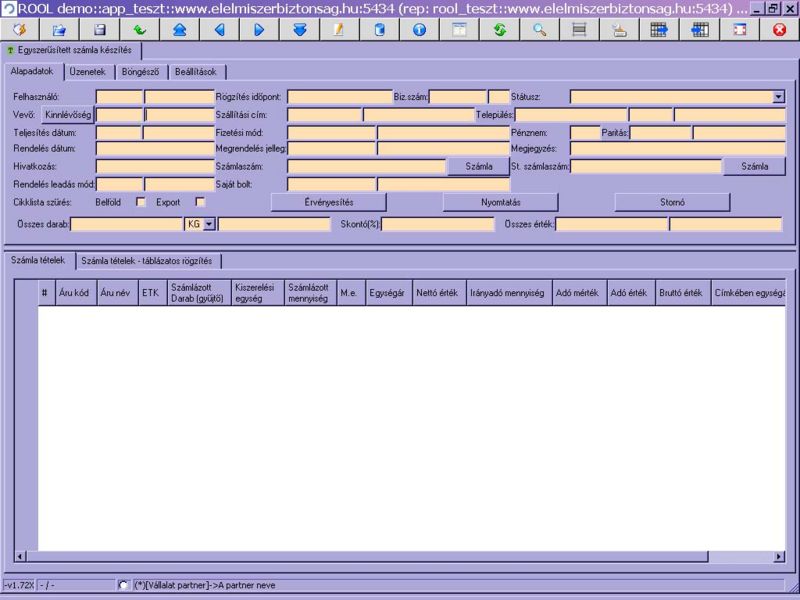Screen dimensions: 800x600
Task: Click the green refresh arrows icon
Action: (x=499, y=29)
